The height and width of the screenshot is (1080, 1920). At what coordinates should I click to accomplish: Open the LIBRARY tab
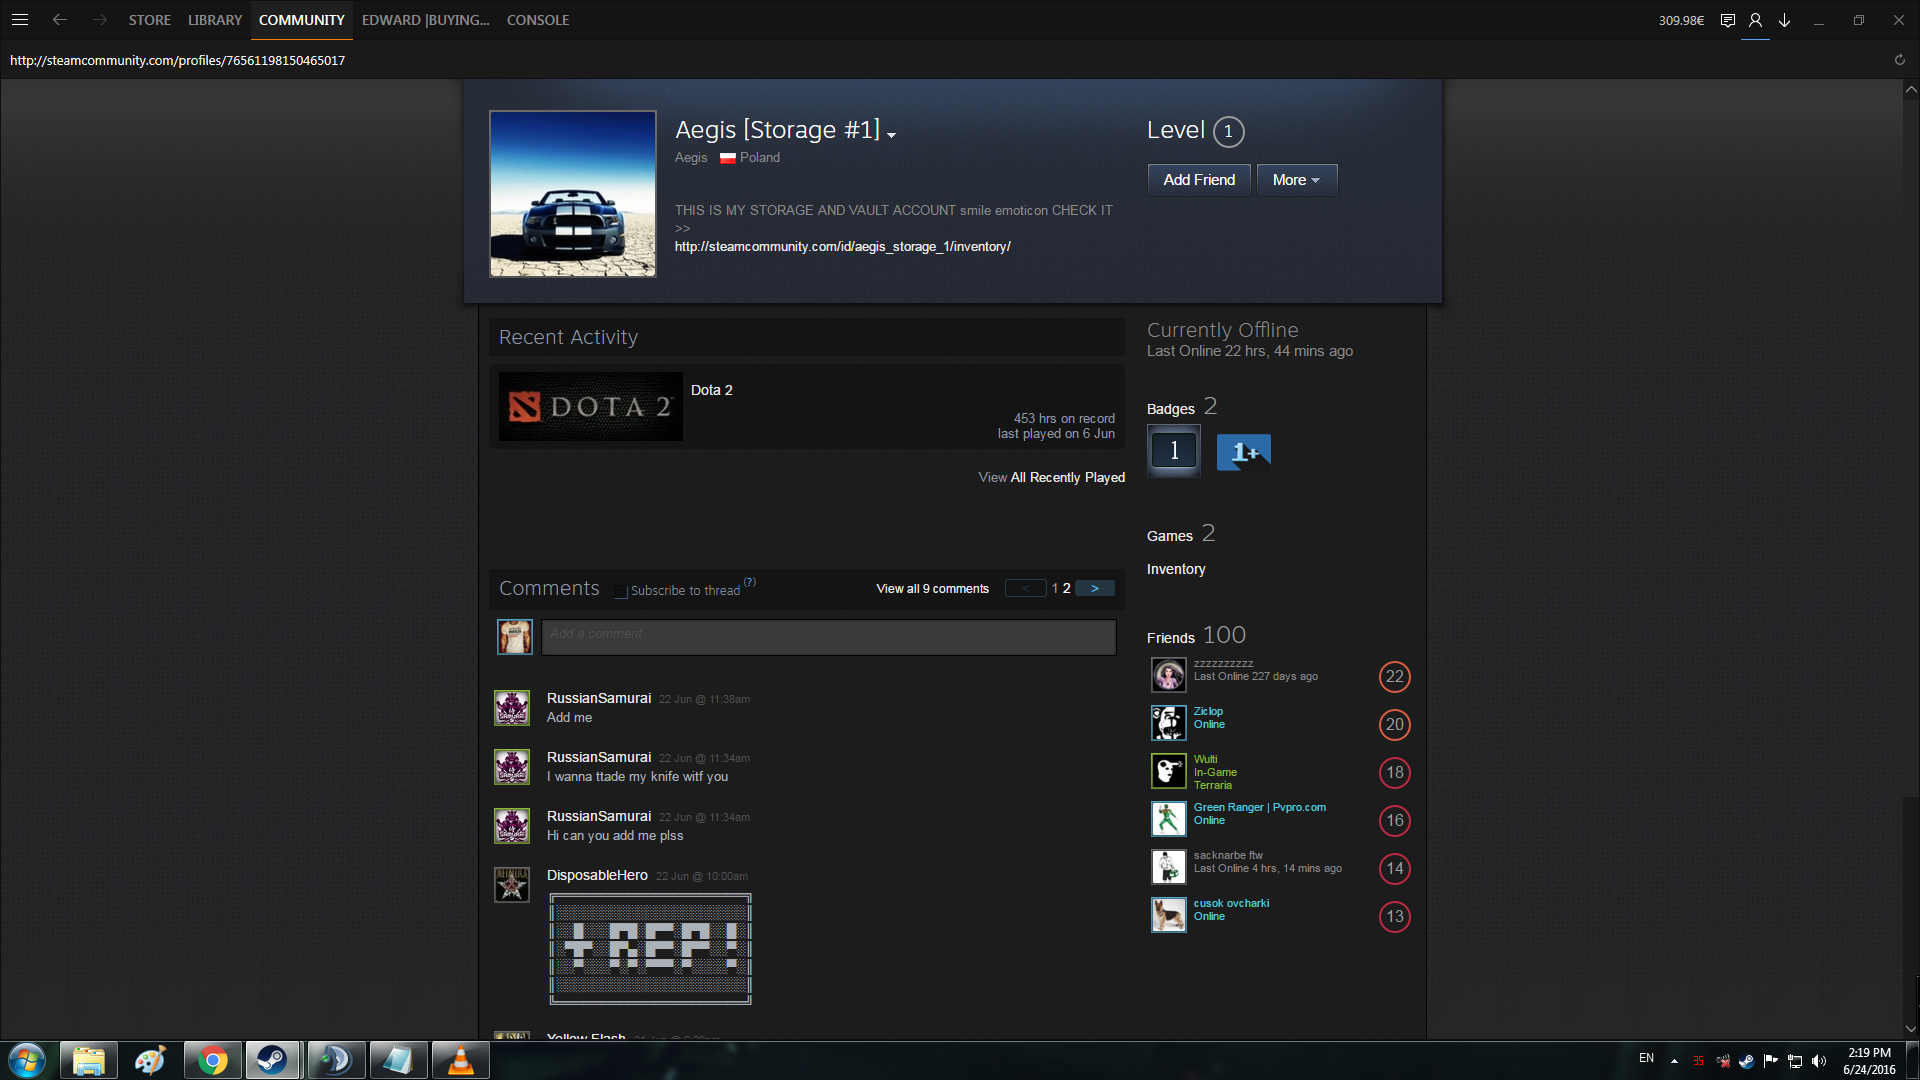click(215, 20)
